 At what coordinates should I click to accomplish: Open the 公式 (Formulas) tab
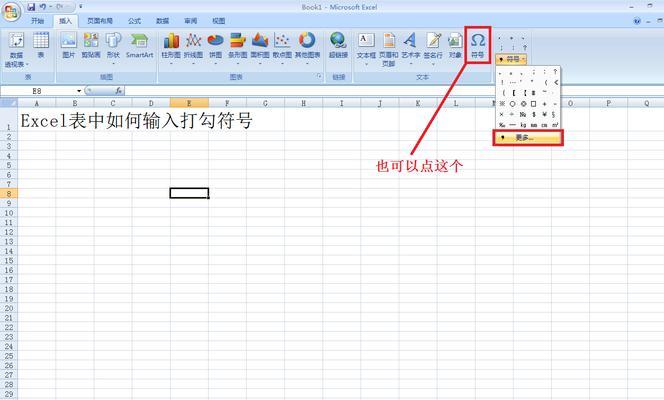pos(134,21)
